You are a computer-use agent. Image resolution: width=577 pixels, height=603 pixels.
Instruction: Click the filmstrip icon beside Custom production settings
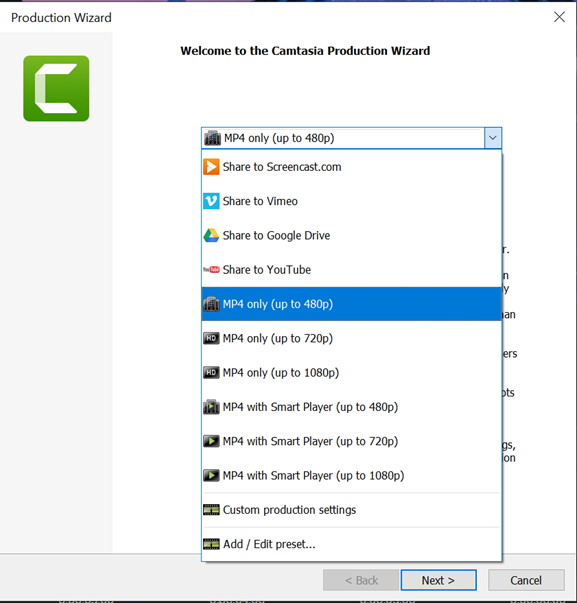click(211, 510)
